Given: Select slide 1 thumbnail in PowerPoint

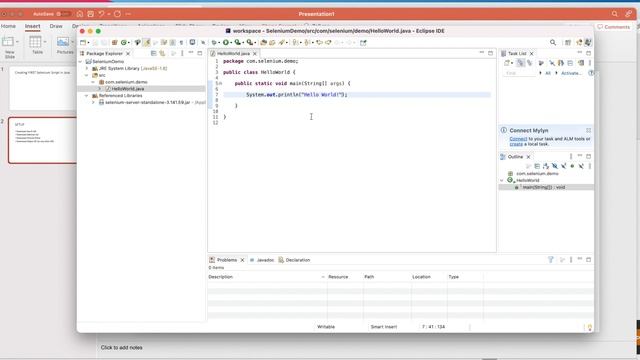Looking at the screenshot, I should coord(42,89).
